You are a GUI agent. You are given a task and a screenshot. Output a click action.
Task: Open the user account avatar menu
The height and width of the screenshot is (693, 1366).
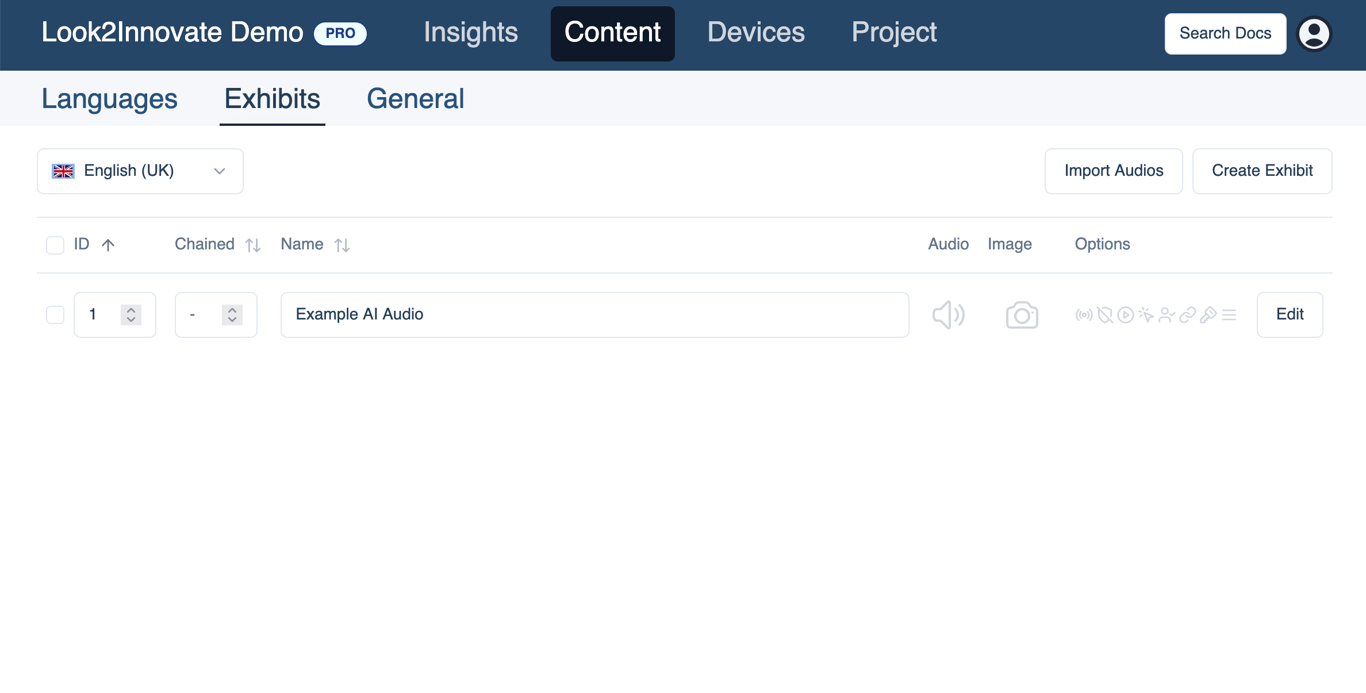(1314, 34)
